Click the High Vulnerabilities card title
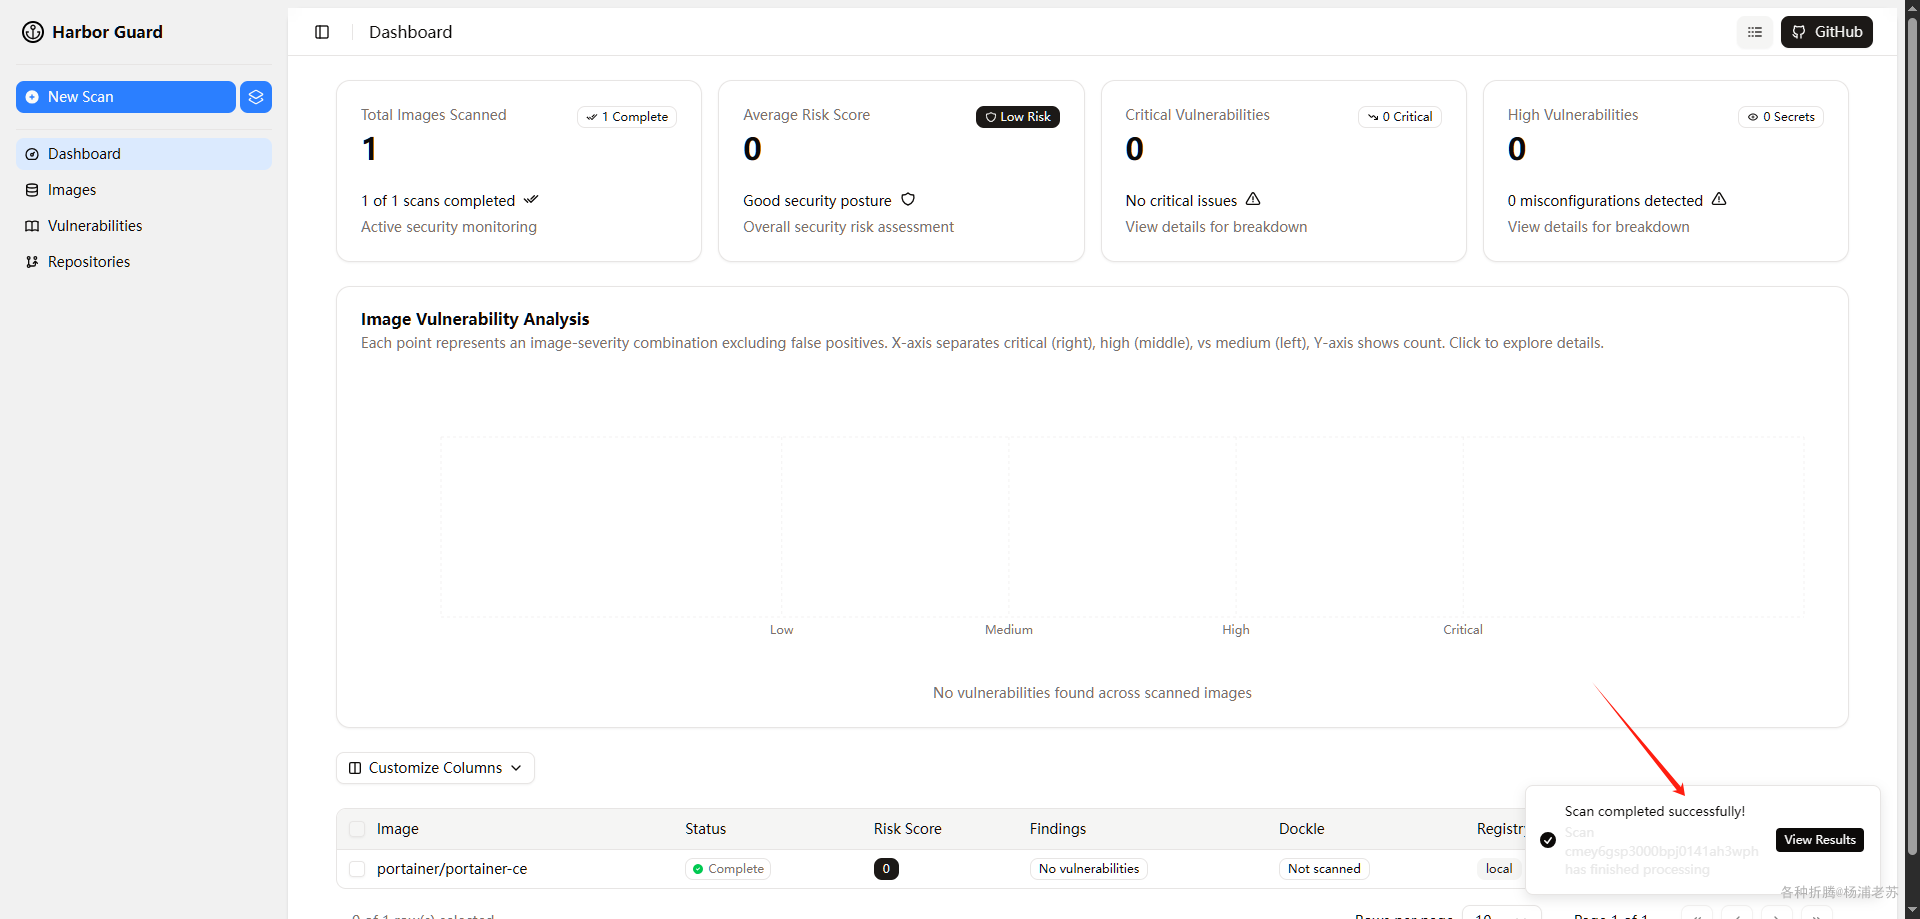Image resolution: width=1920 pixels, height=919 pixels. click(1573, 115)
